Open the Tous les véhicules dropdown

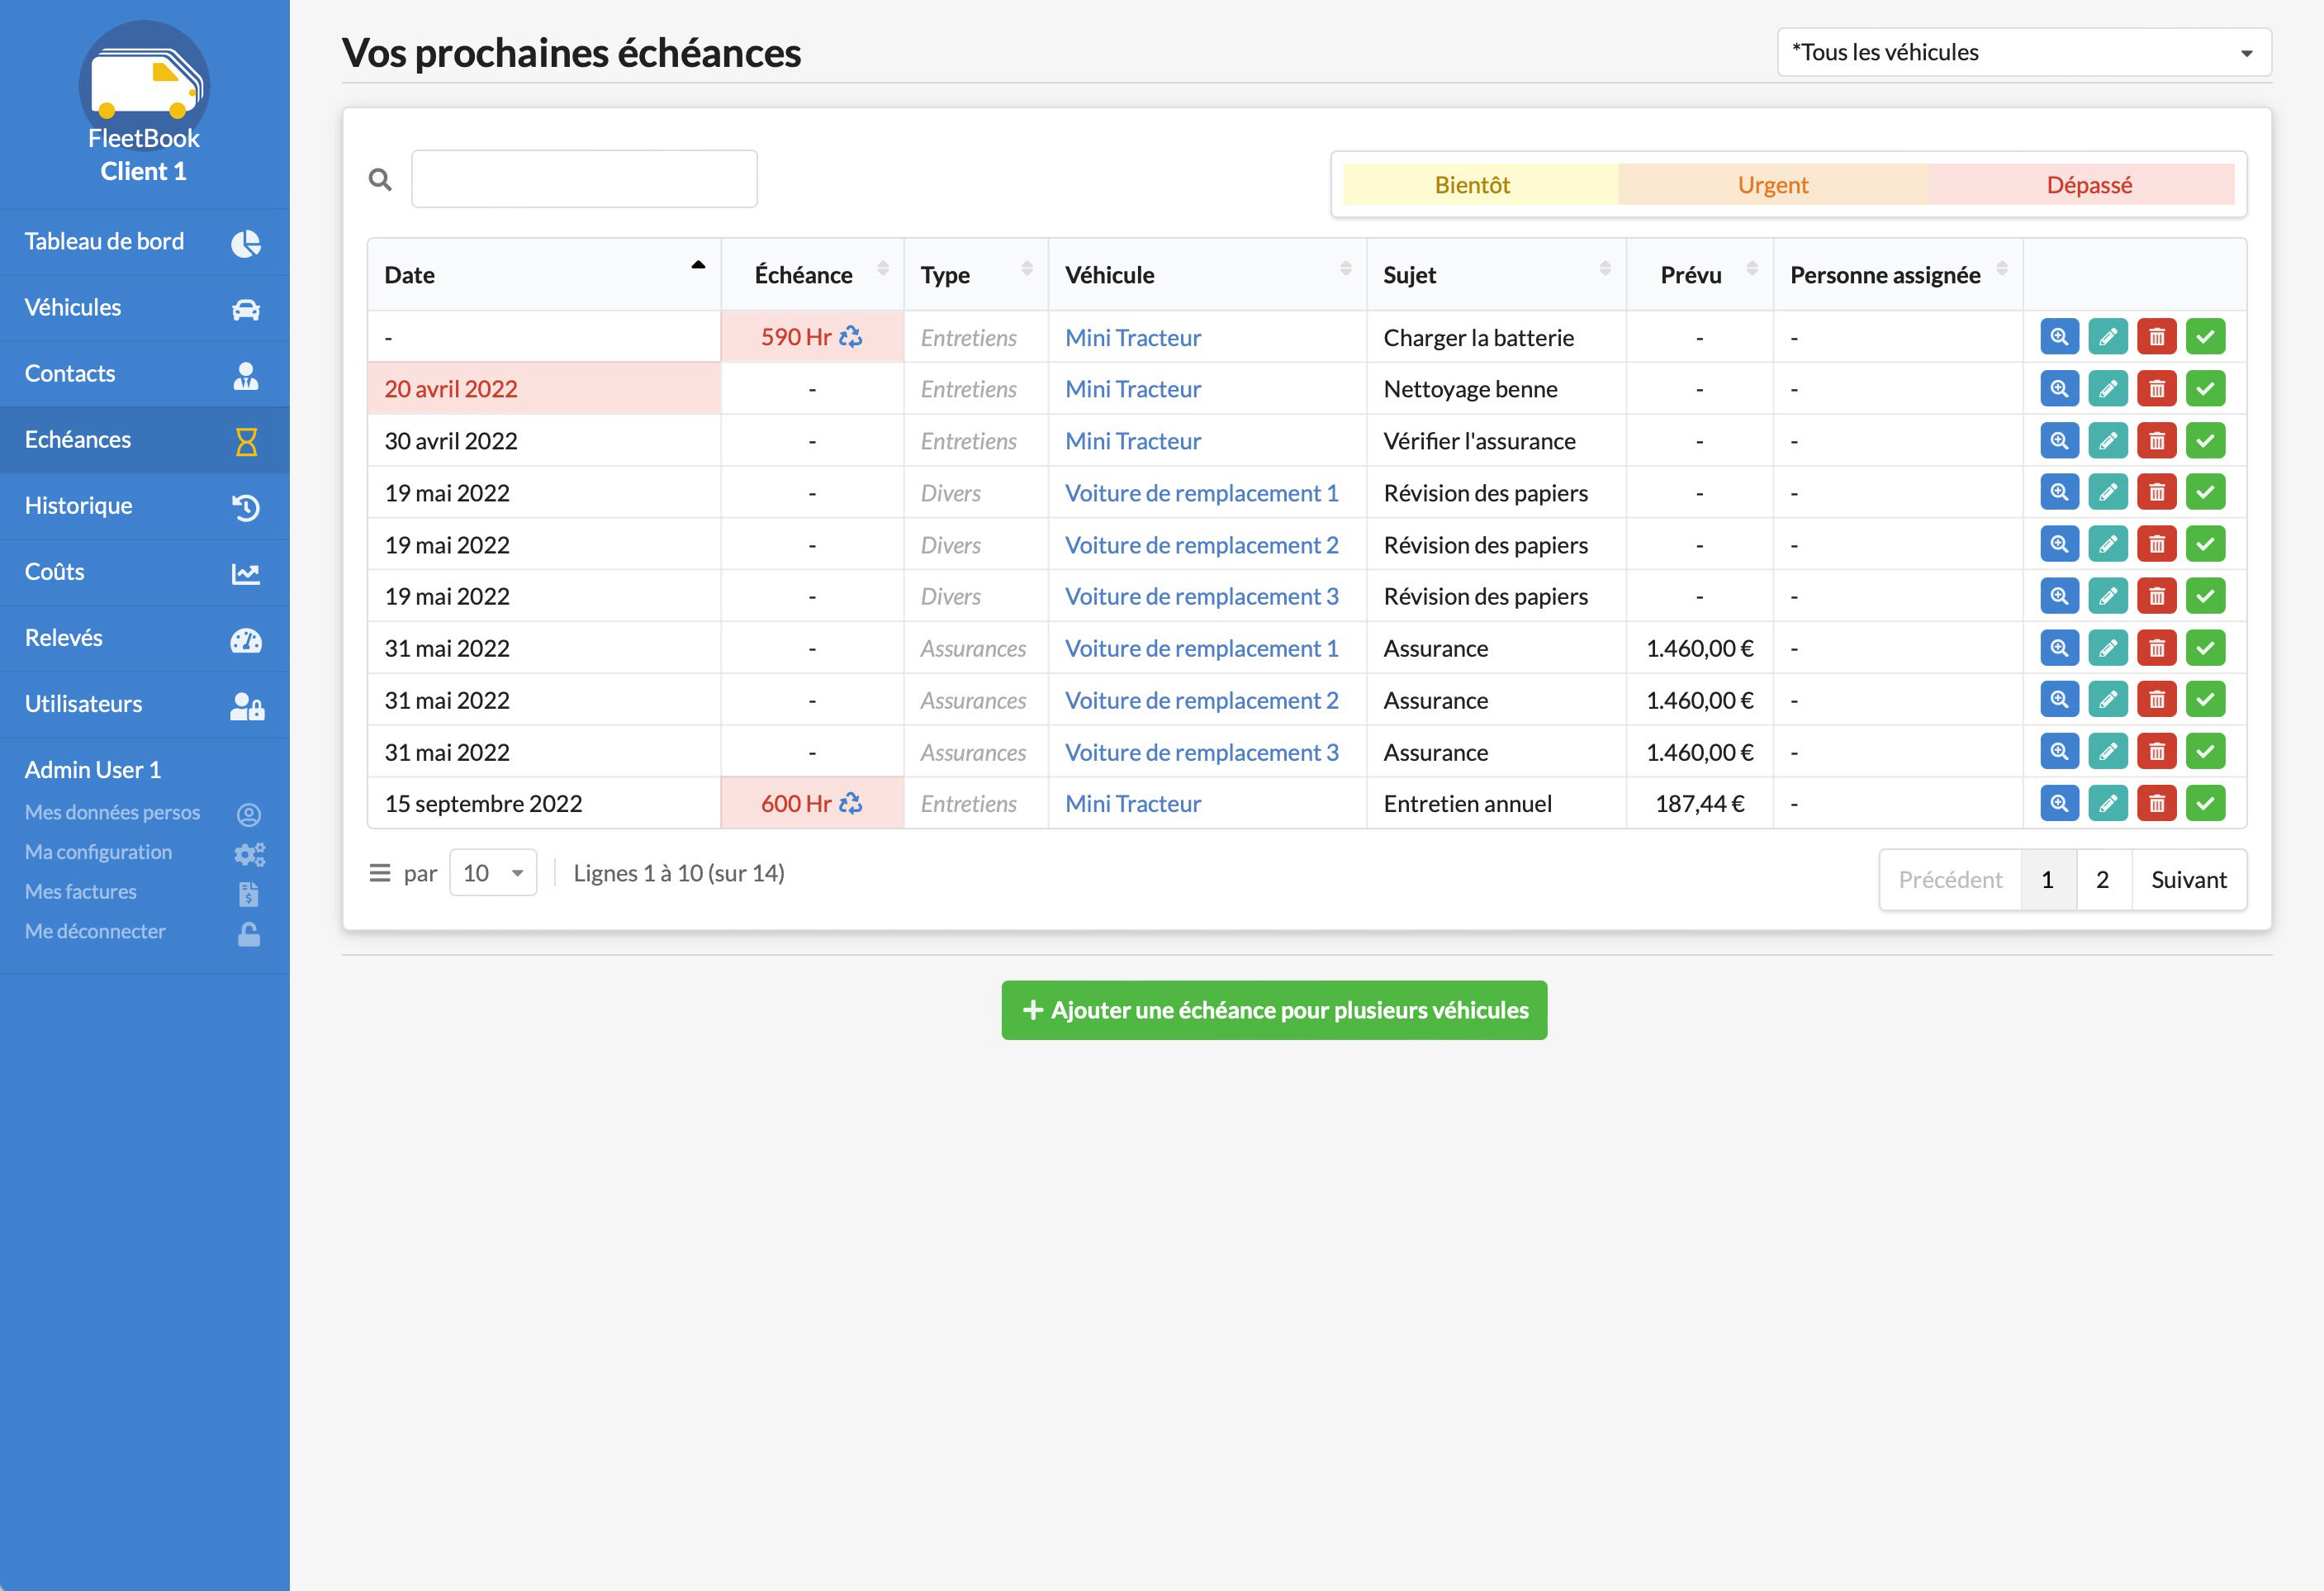pyautogui.click(x=2024, y=52)
